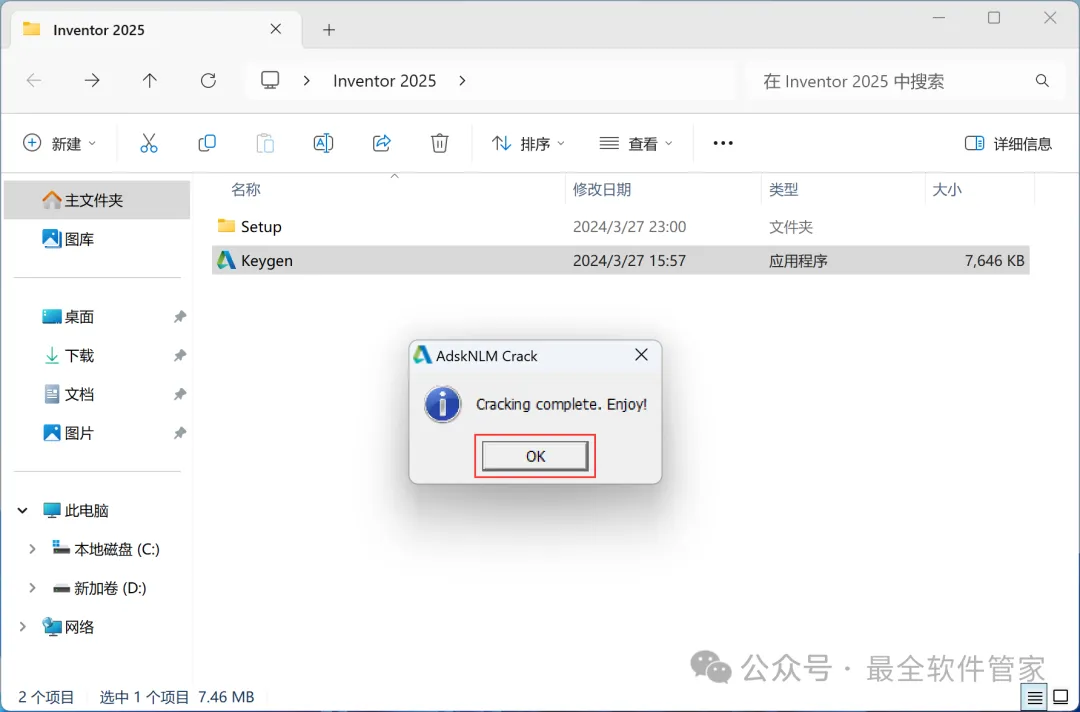The image size is (1080, 712).
Task: Select the Keygen application file
Action: point(621,260)
